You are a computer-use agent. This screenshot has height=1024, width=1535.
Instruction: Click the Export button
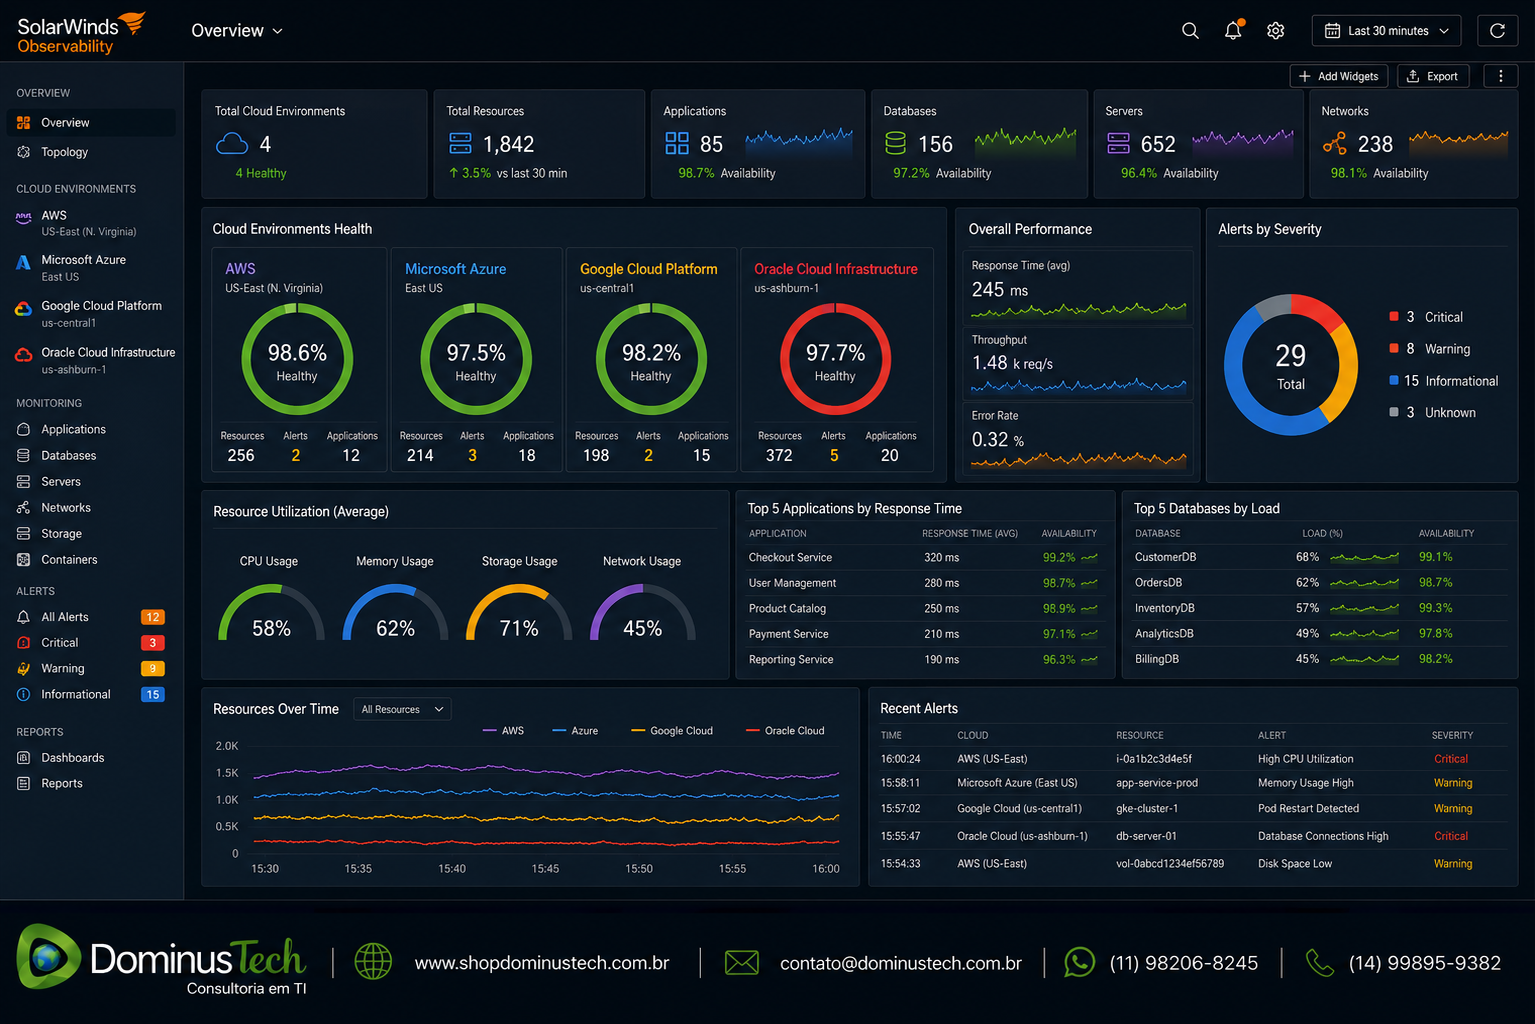tap(1432, 76)
